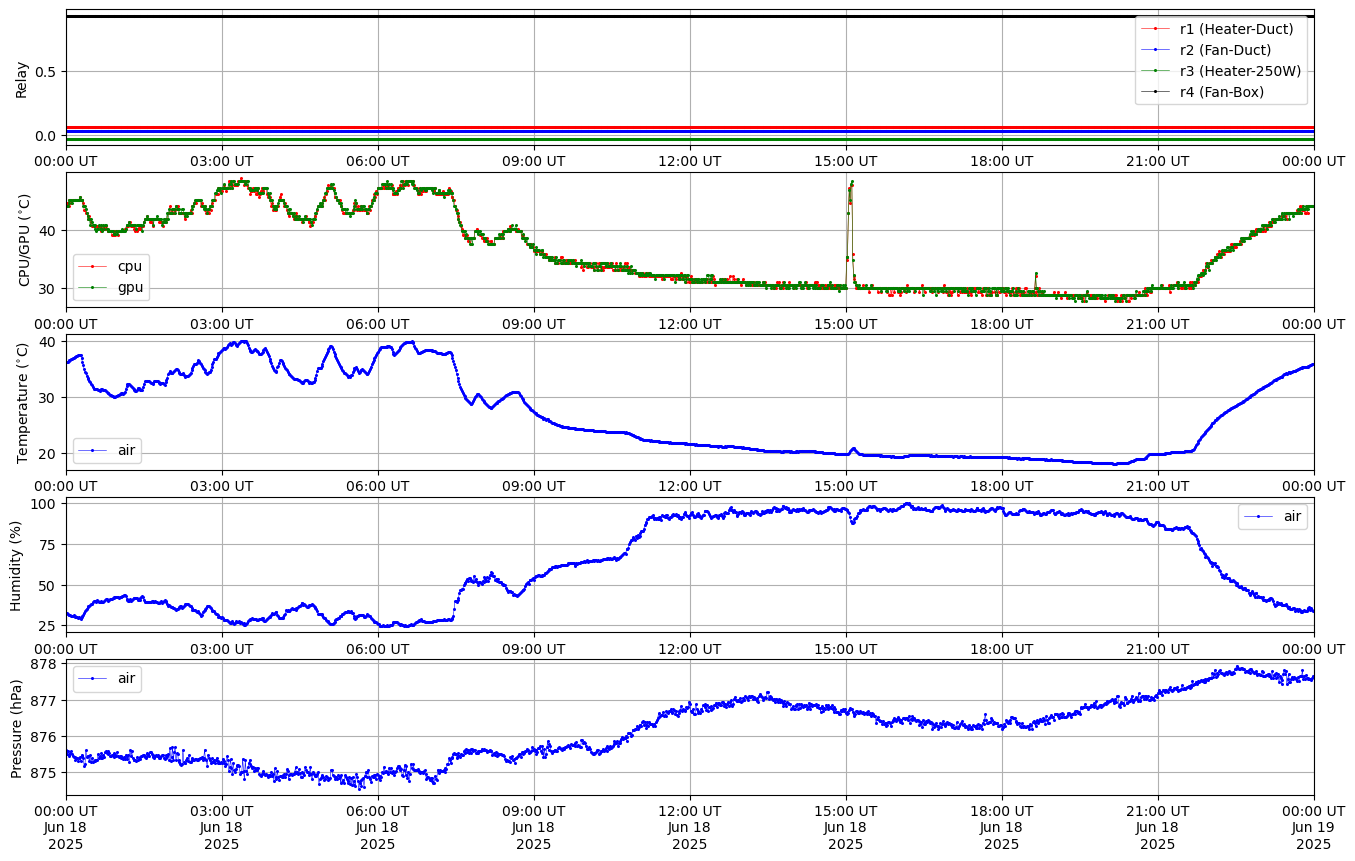Viewport: 1355px width, 861px height.
Task: Click the Relay y-axis label
Action: (x=22, y=79)
